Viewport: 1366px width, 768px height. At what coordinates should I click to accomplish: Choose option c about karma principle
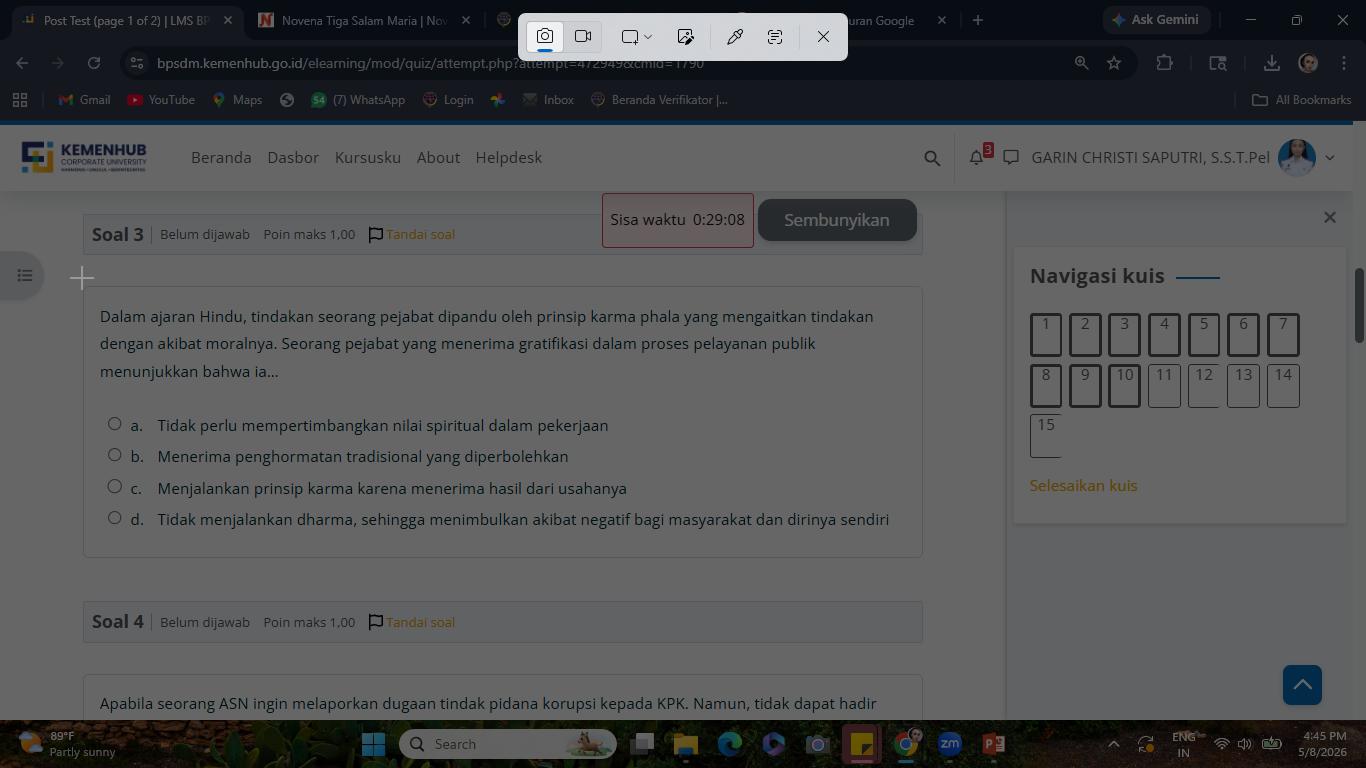(115, 487)
